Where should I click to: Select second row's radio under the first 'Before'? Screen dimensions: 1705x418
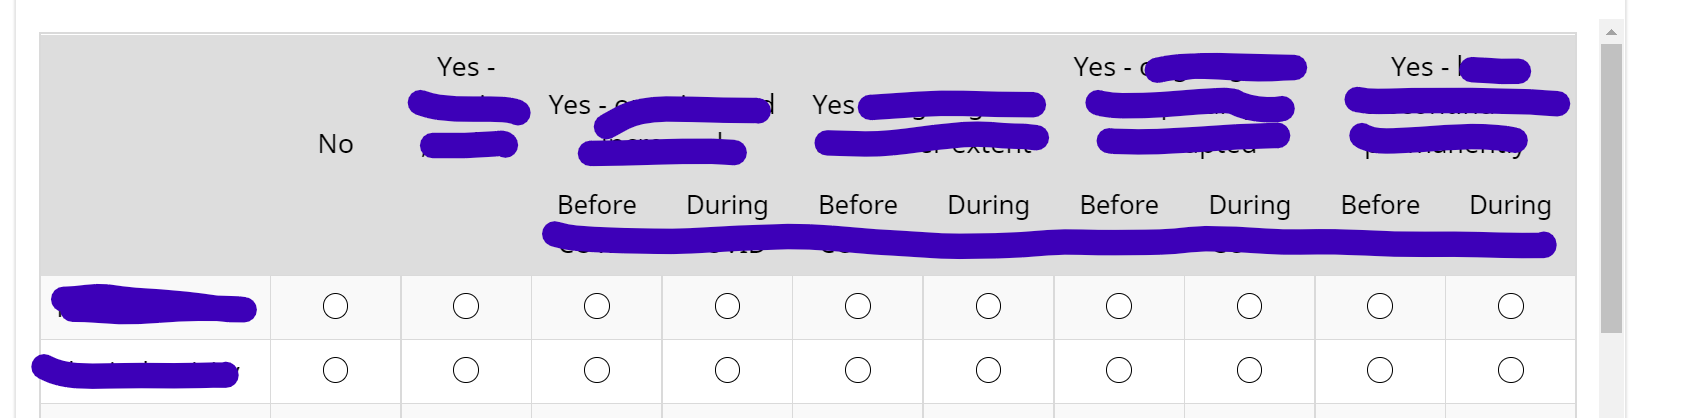[597, 370]
